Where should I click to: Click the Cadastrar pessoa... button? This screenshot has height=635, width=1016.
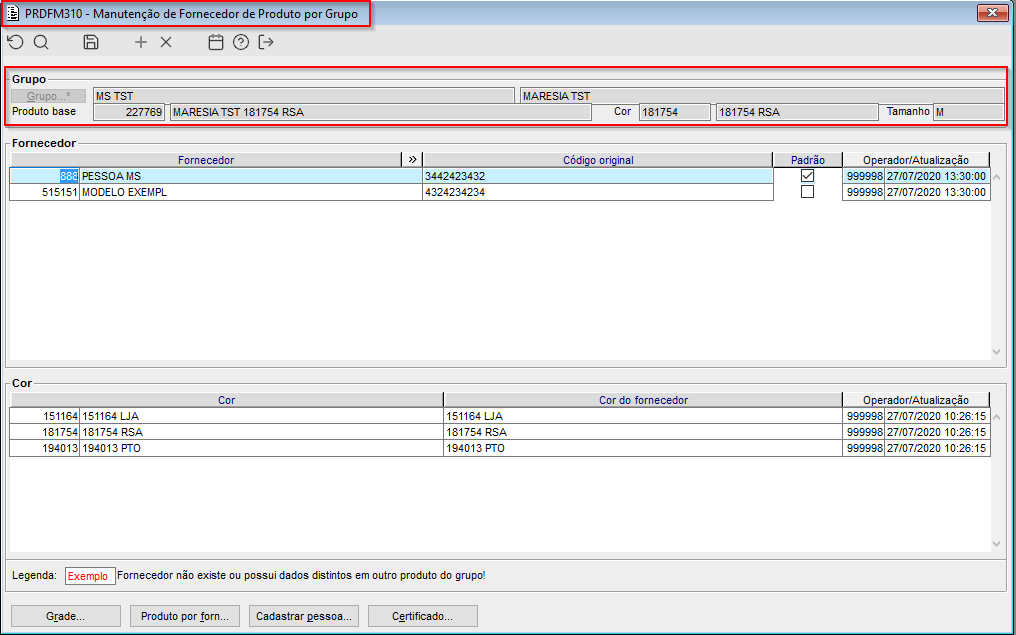click(303, 616)
